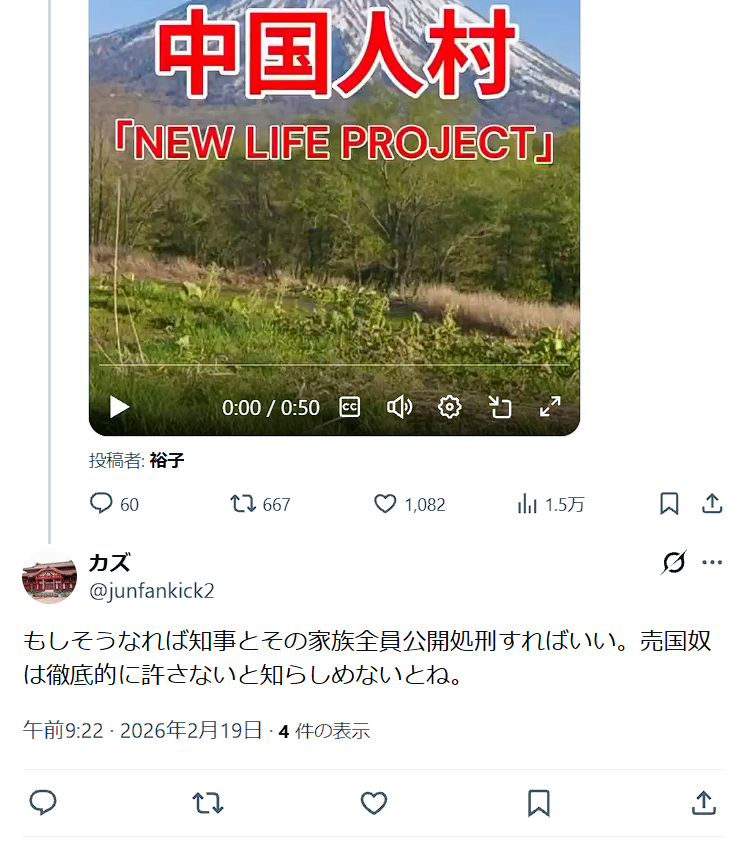Open the video poster 裕子 link

[x=167, y=460]
